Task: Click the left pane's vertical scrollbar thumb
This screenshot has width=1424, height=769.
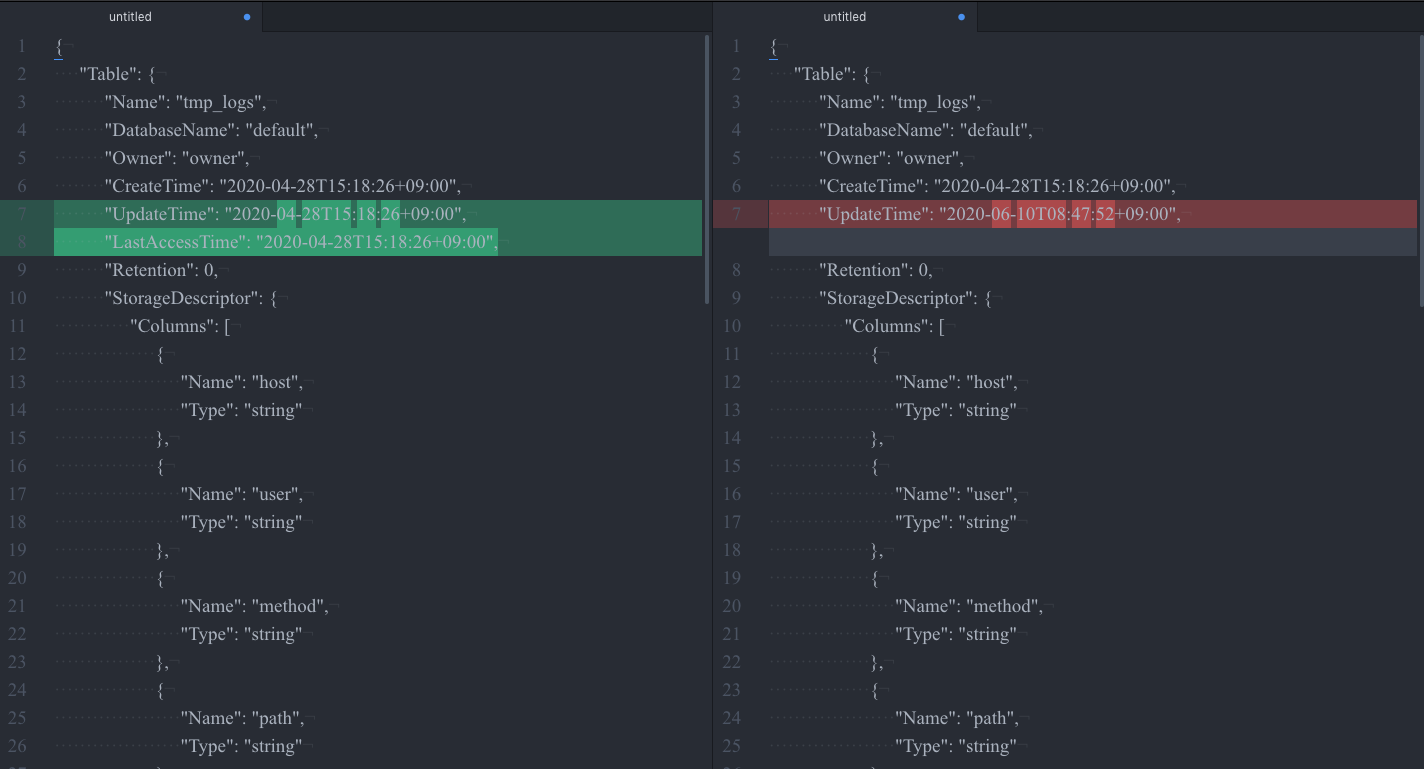Action: point(707,170)
